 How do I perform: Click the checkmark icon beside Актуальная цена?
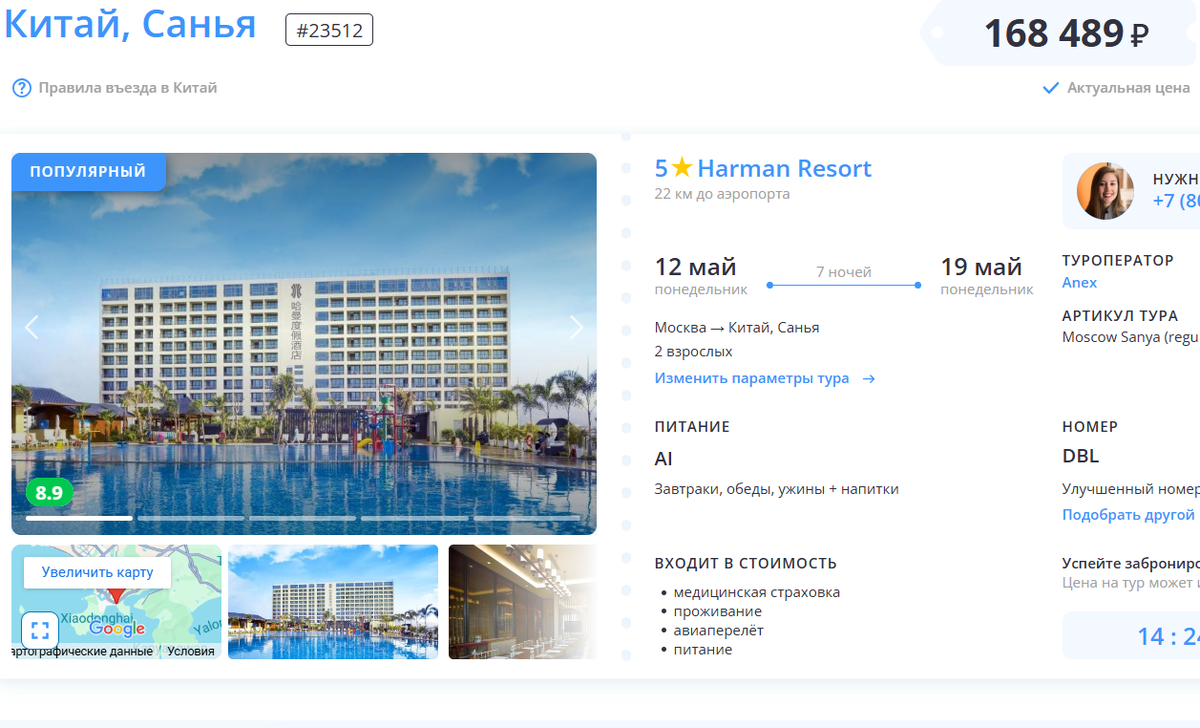tap(1050, 88)
